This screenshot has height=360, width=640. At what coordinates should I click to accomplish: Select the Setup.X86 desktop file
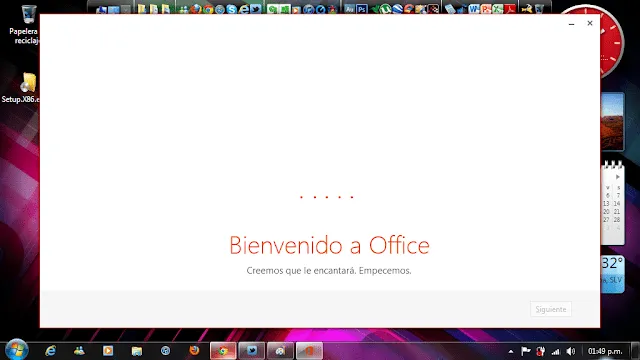[x=21, y=88]
